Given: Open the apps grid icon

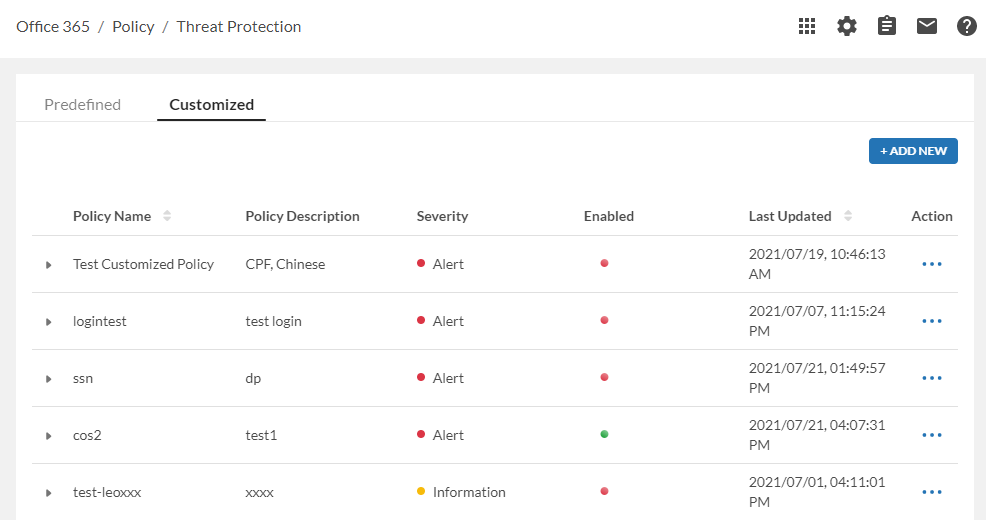Looking at the screenshot, I should (x=807, y=27).
